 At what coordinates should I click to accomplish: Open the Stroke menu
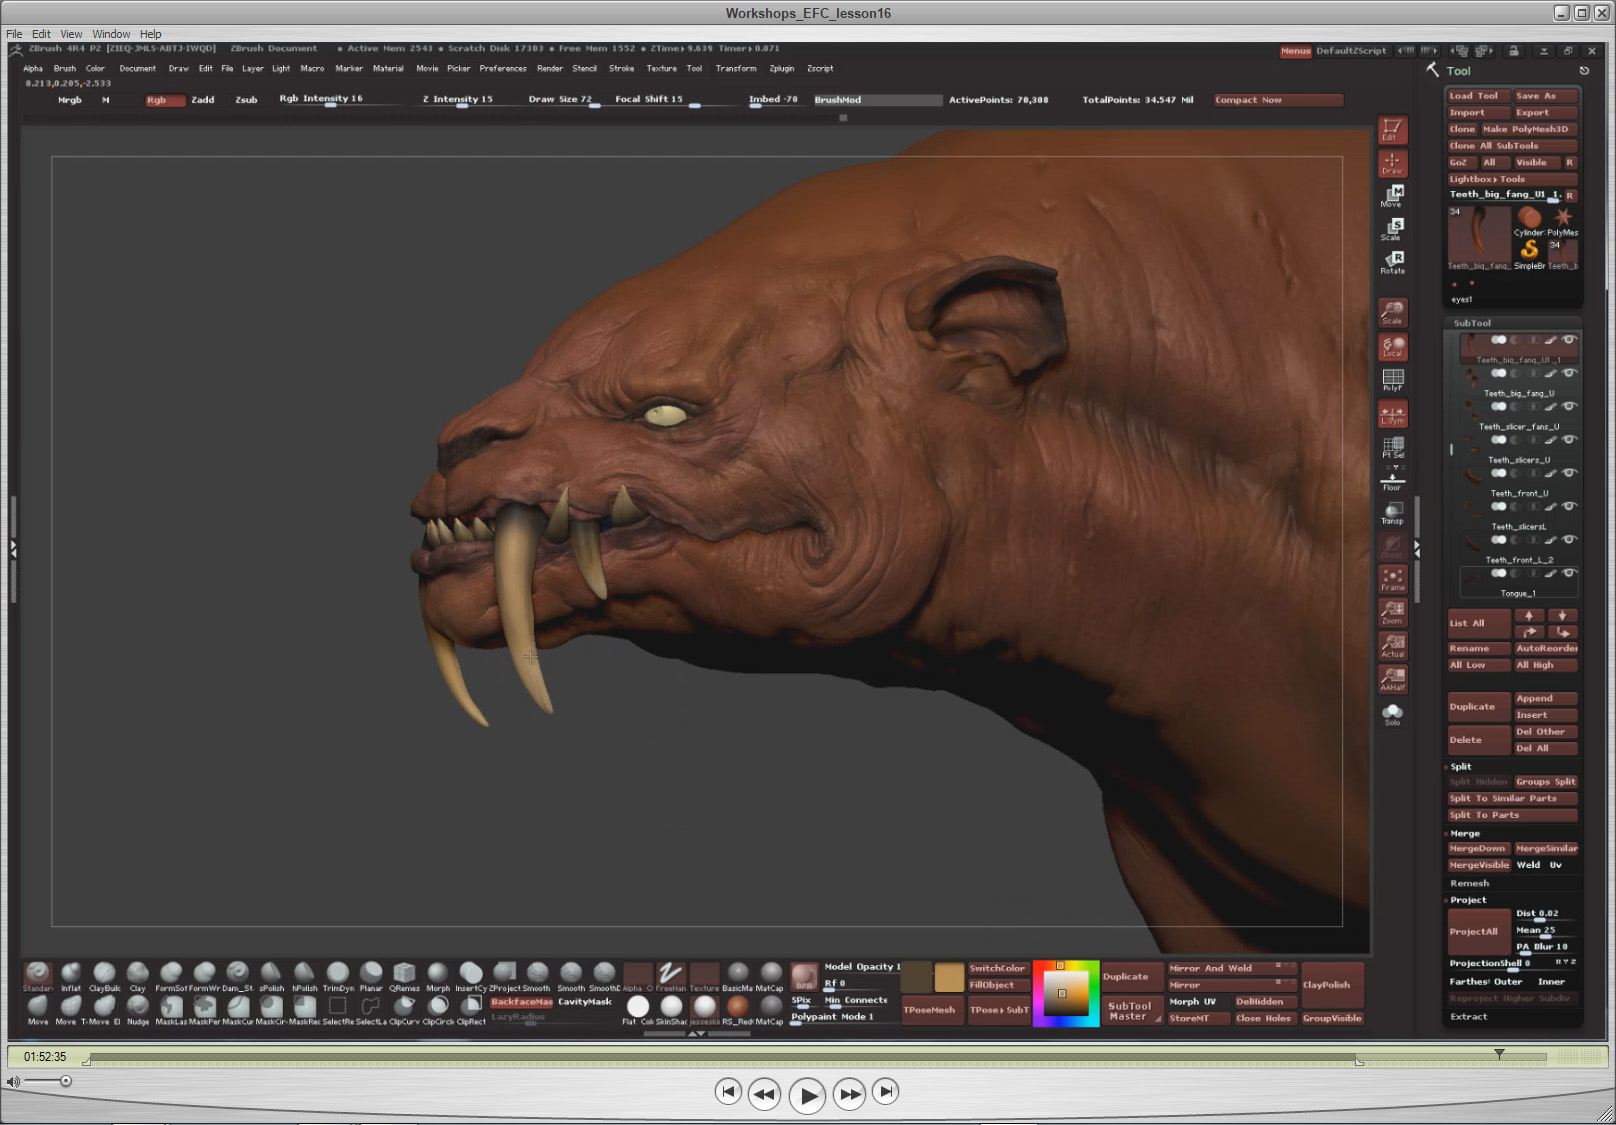(621, 68)
